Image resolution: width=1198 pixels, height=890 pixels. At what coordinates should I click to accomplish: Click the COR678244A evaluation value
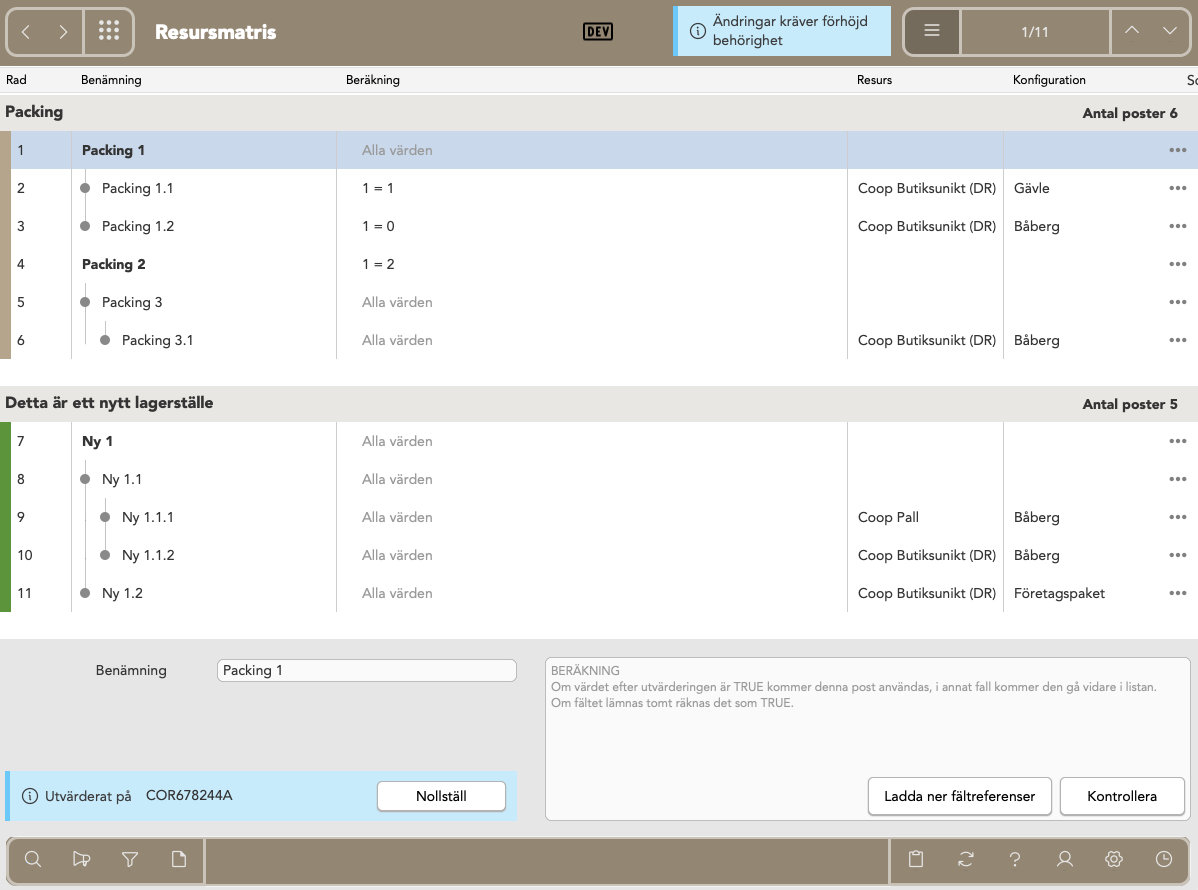pos(189,795)
